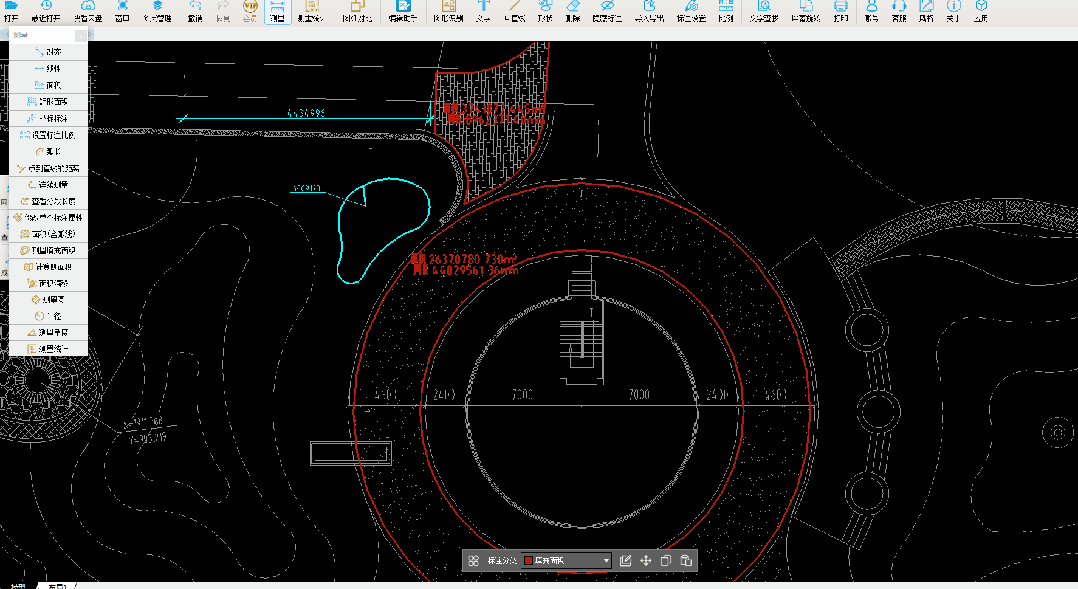This screenshot has width=1078, height=589.
Task: Open the import export toolbar icon
Action: point(650,11)
